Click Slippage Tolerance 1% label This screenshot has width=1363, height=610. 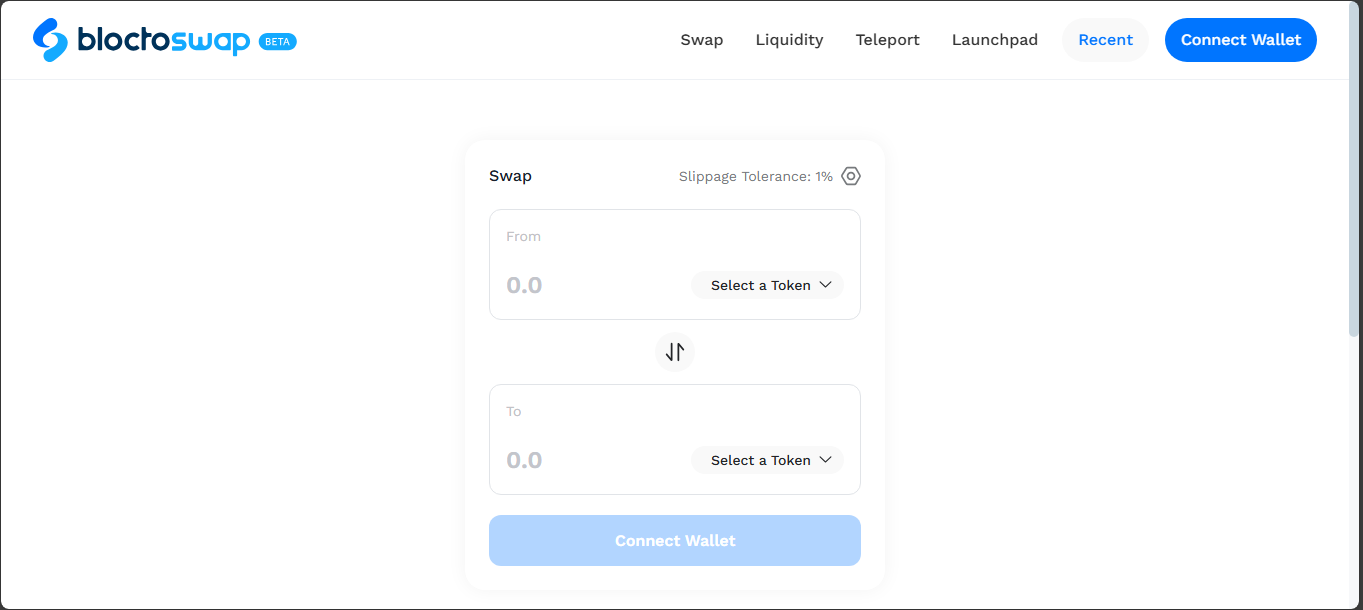pyautogui.click(x=755, y=176)
